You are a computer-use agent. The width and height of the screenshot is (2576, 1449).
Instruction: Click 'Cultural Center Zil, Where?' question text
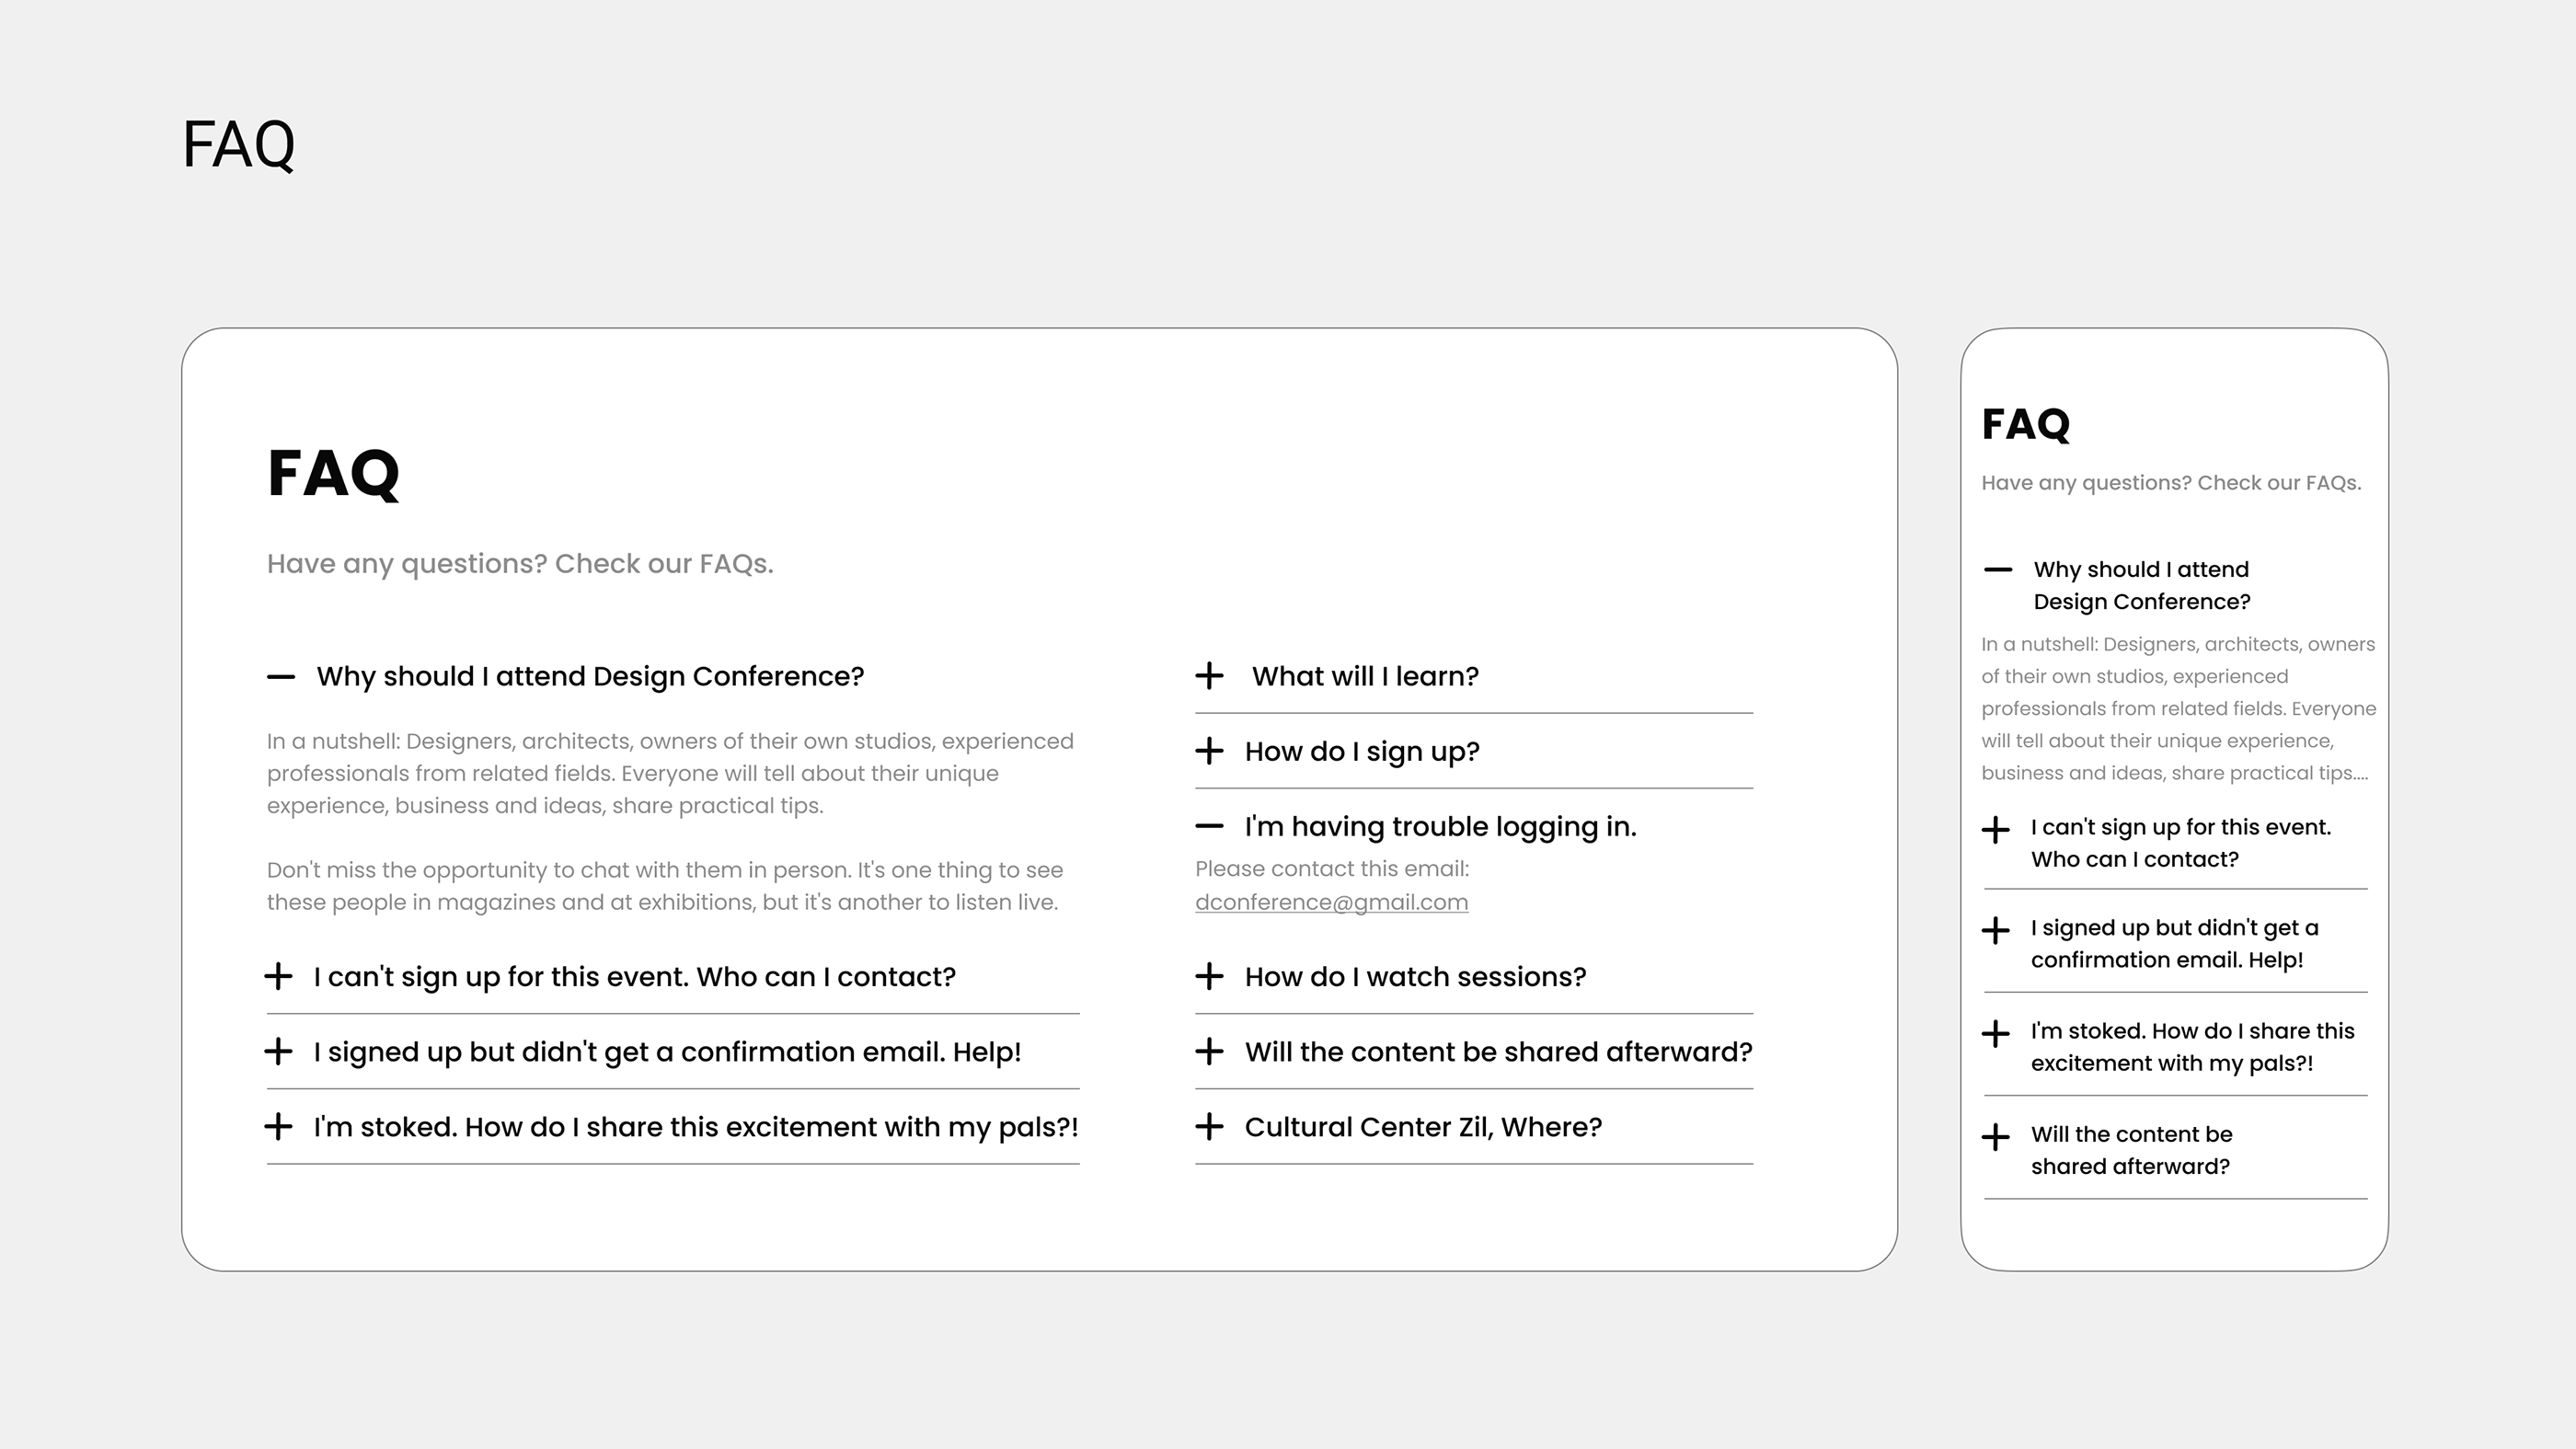(1423, 1127)
